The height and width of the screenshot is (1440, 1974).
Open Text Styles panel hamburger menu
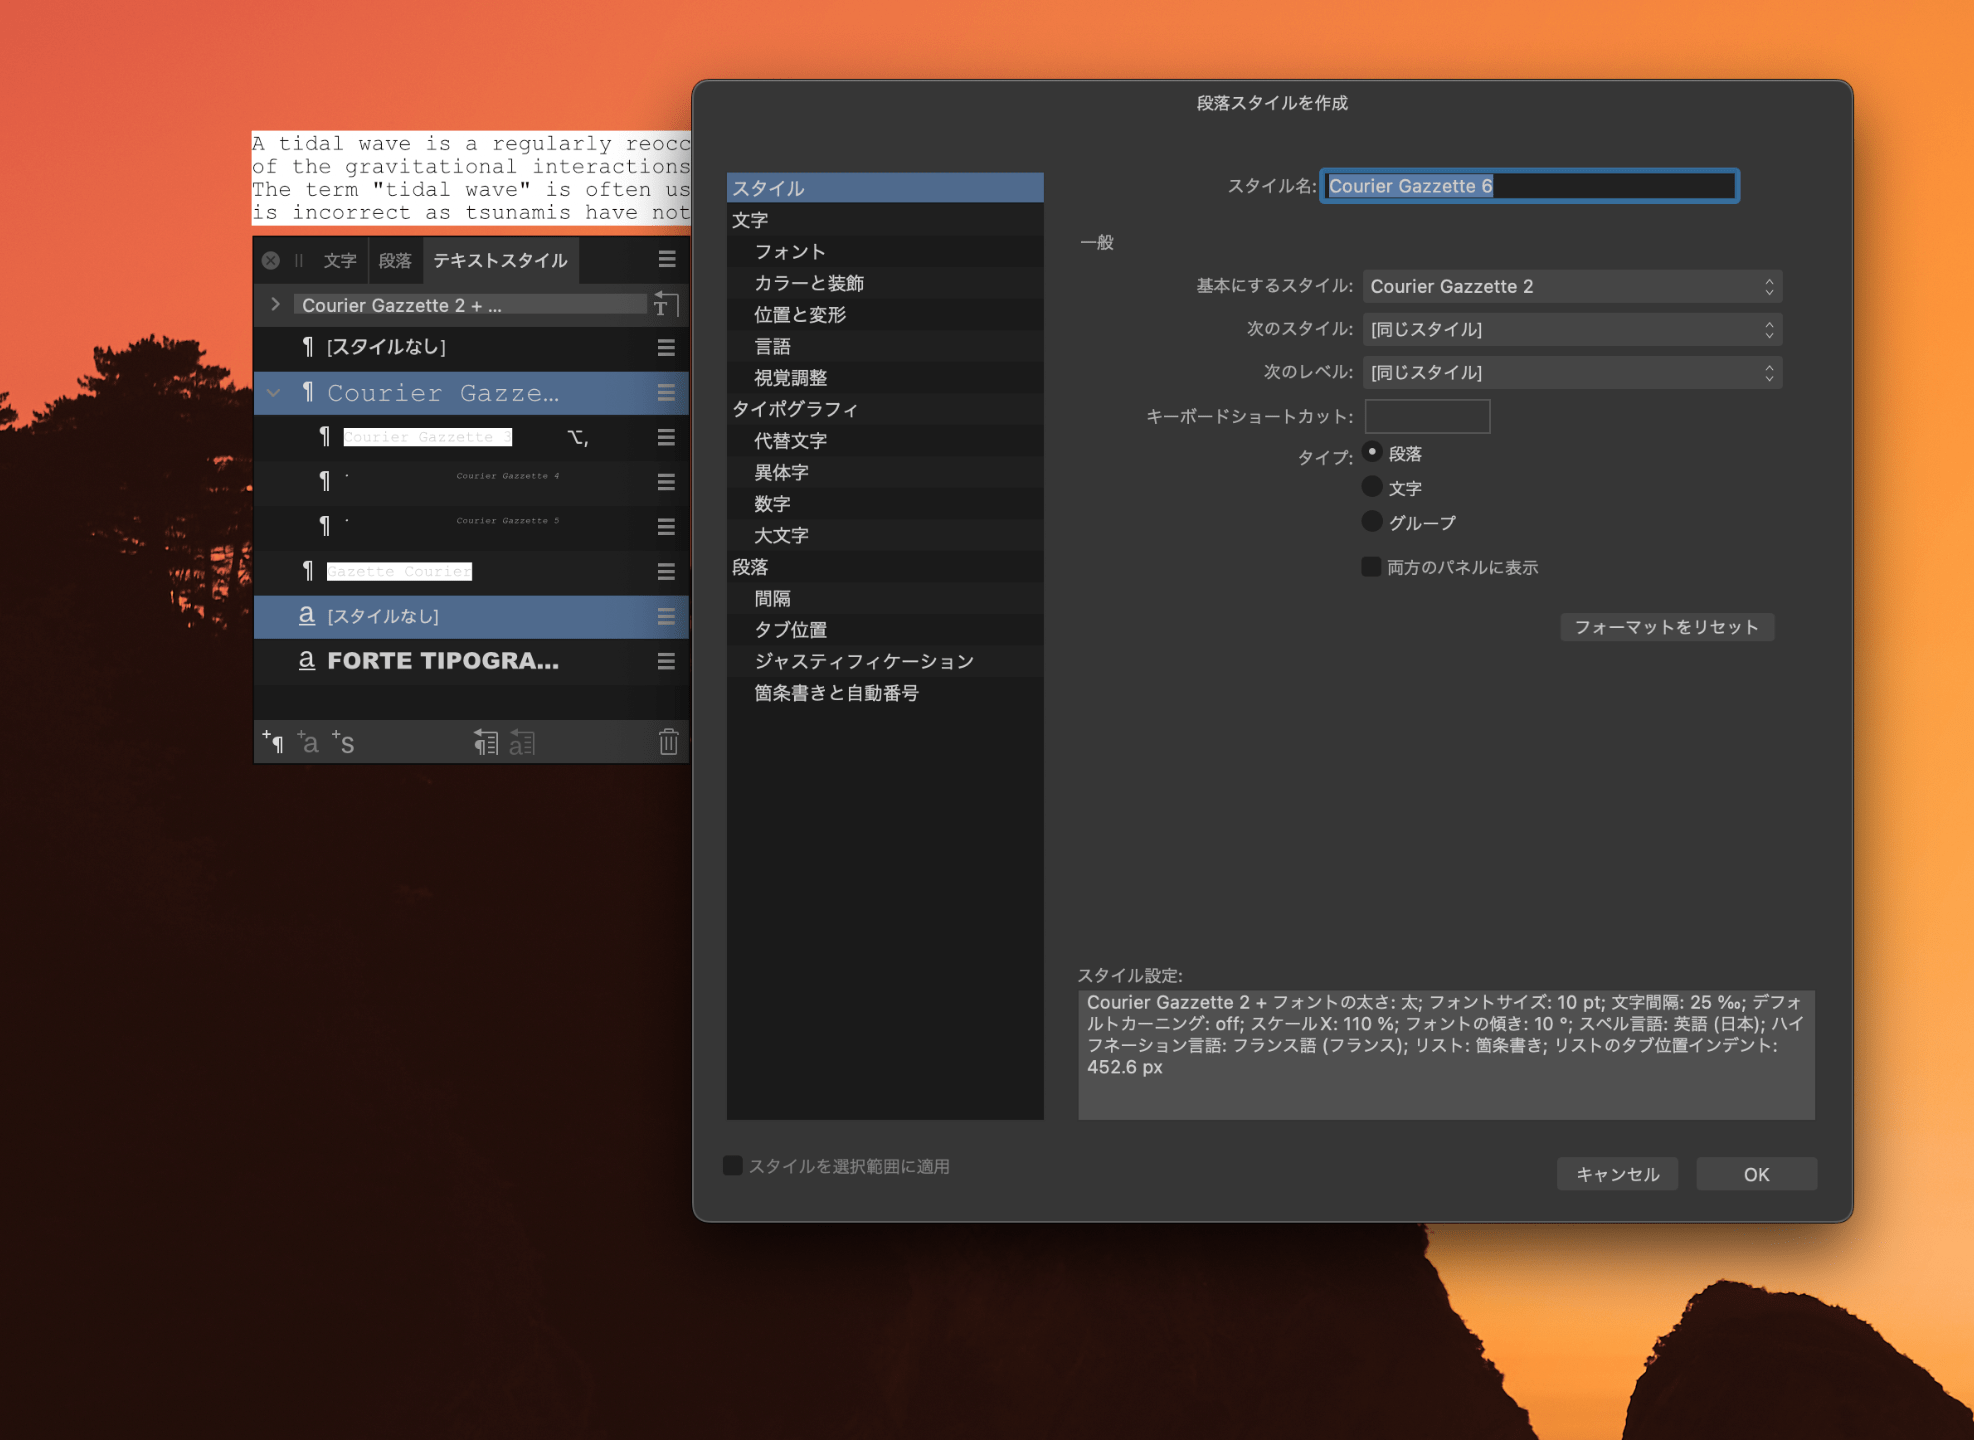(x=667, y=260)
